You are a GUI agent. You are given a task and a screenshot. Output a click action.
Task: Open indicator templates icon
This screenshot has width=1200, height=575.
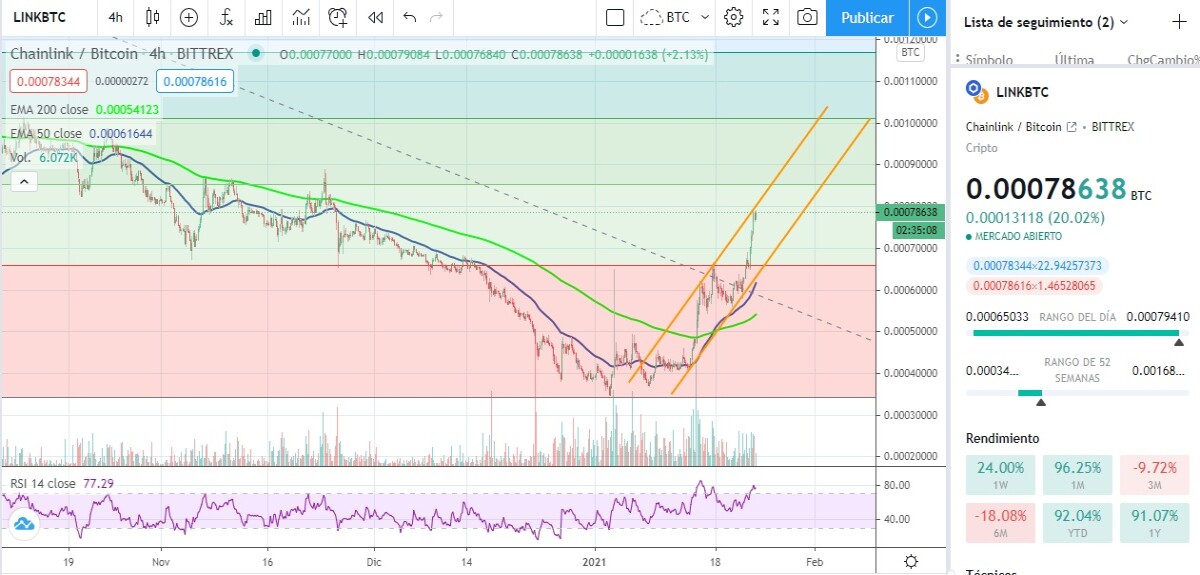pyautogui.click(x=300, y=17)
